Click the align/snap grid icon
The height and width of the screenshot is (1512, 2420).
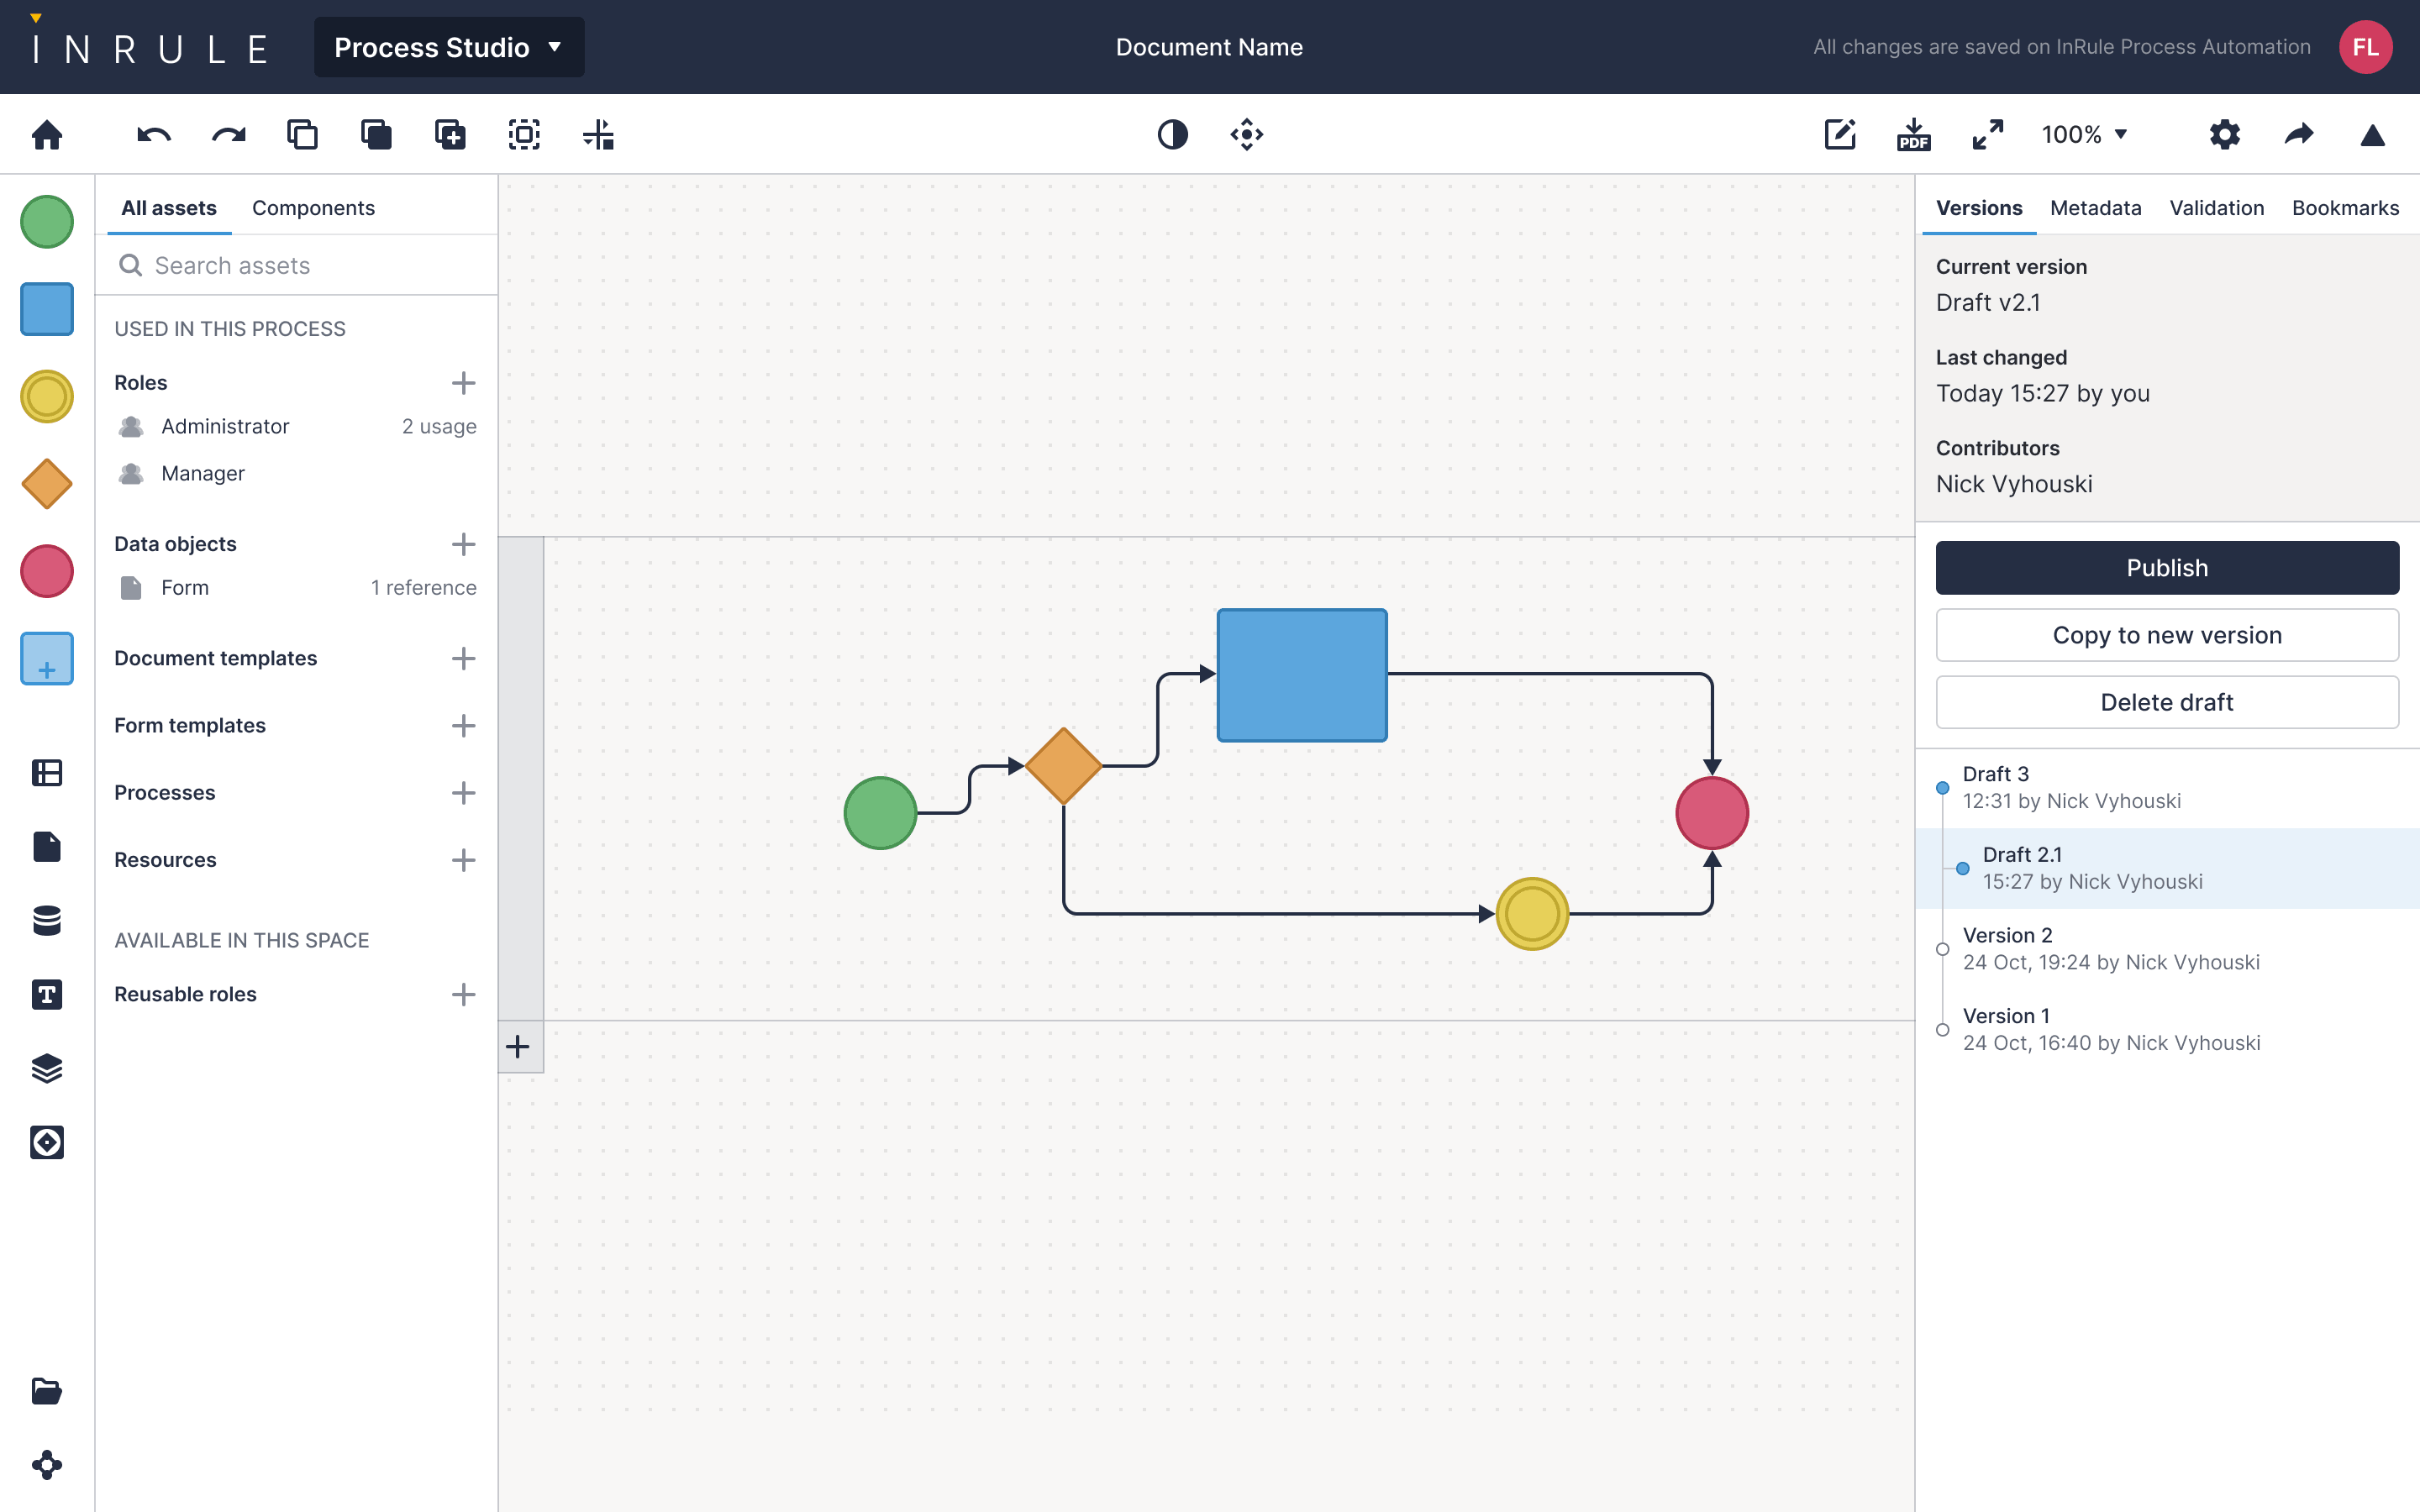click(598, 134)
